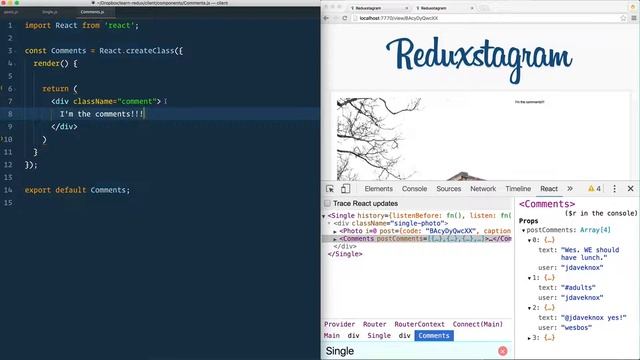Select Single in component breadcrumb
The width and height of the screenshot is (640, 360).
click(379, 336)
